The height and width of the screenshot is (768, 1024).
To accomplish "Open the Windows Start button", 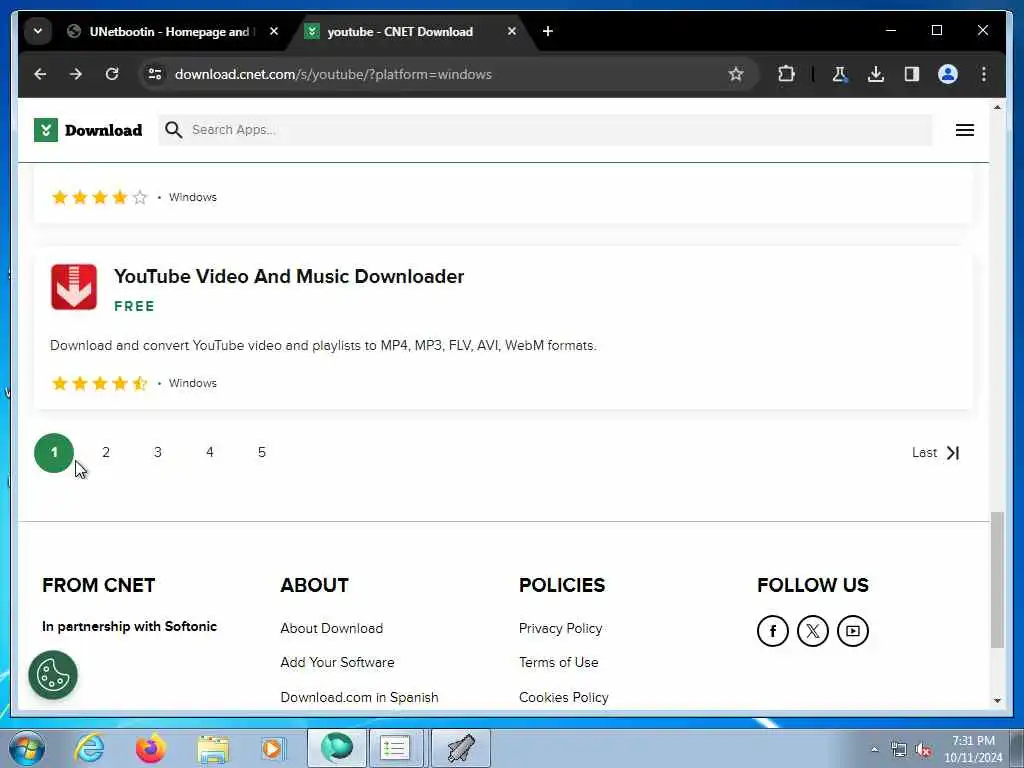I will (x=27, y=748).
